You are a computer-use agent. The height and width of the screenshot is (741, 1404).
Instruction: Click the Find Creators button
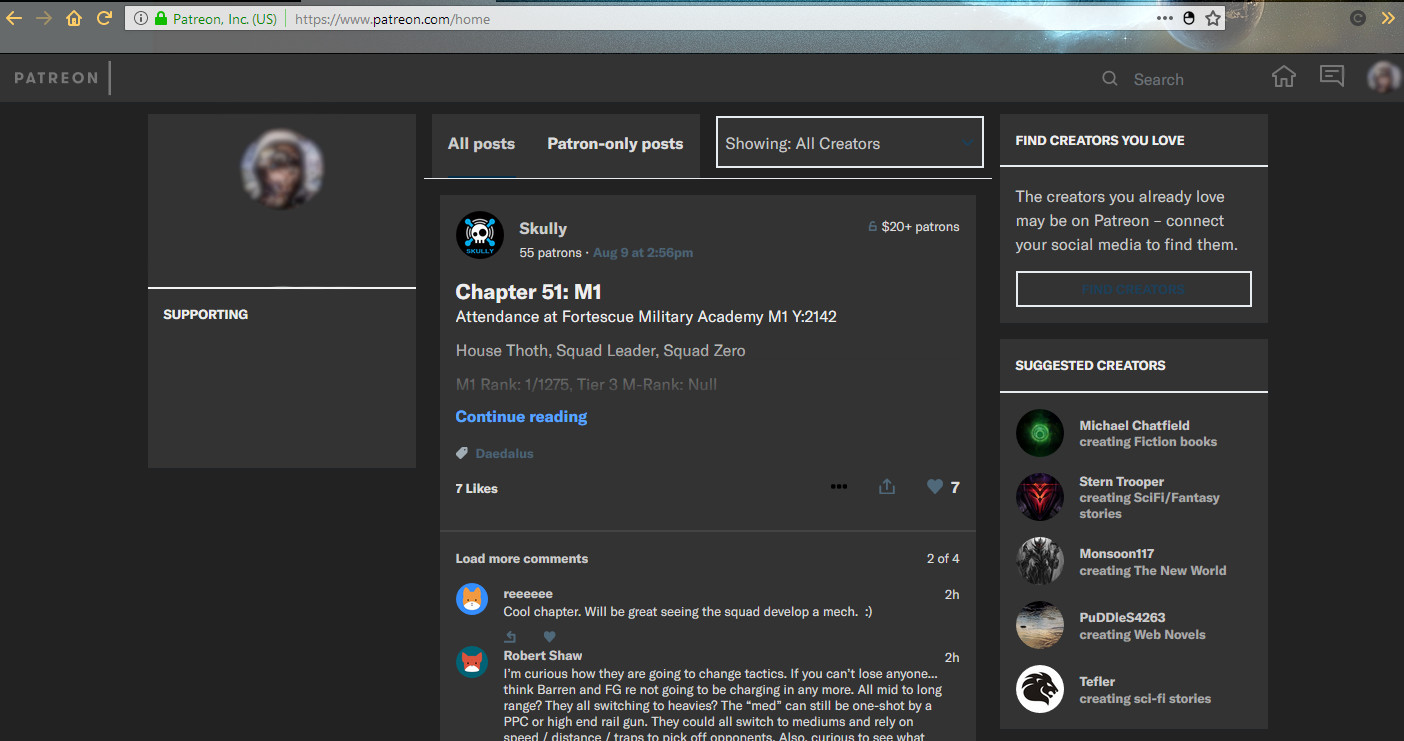pos(1133,289)
